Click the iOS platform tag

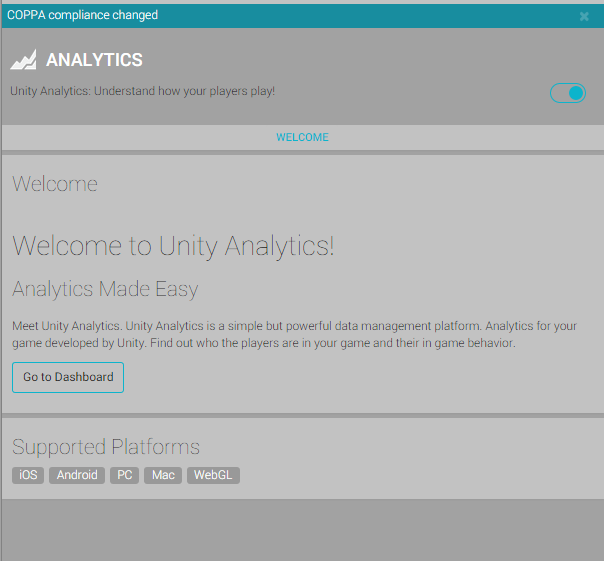28,475
